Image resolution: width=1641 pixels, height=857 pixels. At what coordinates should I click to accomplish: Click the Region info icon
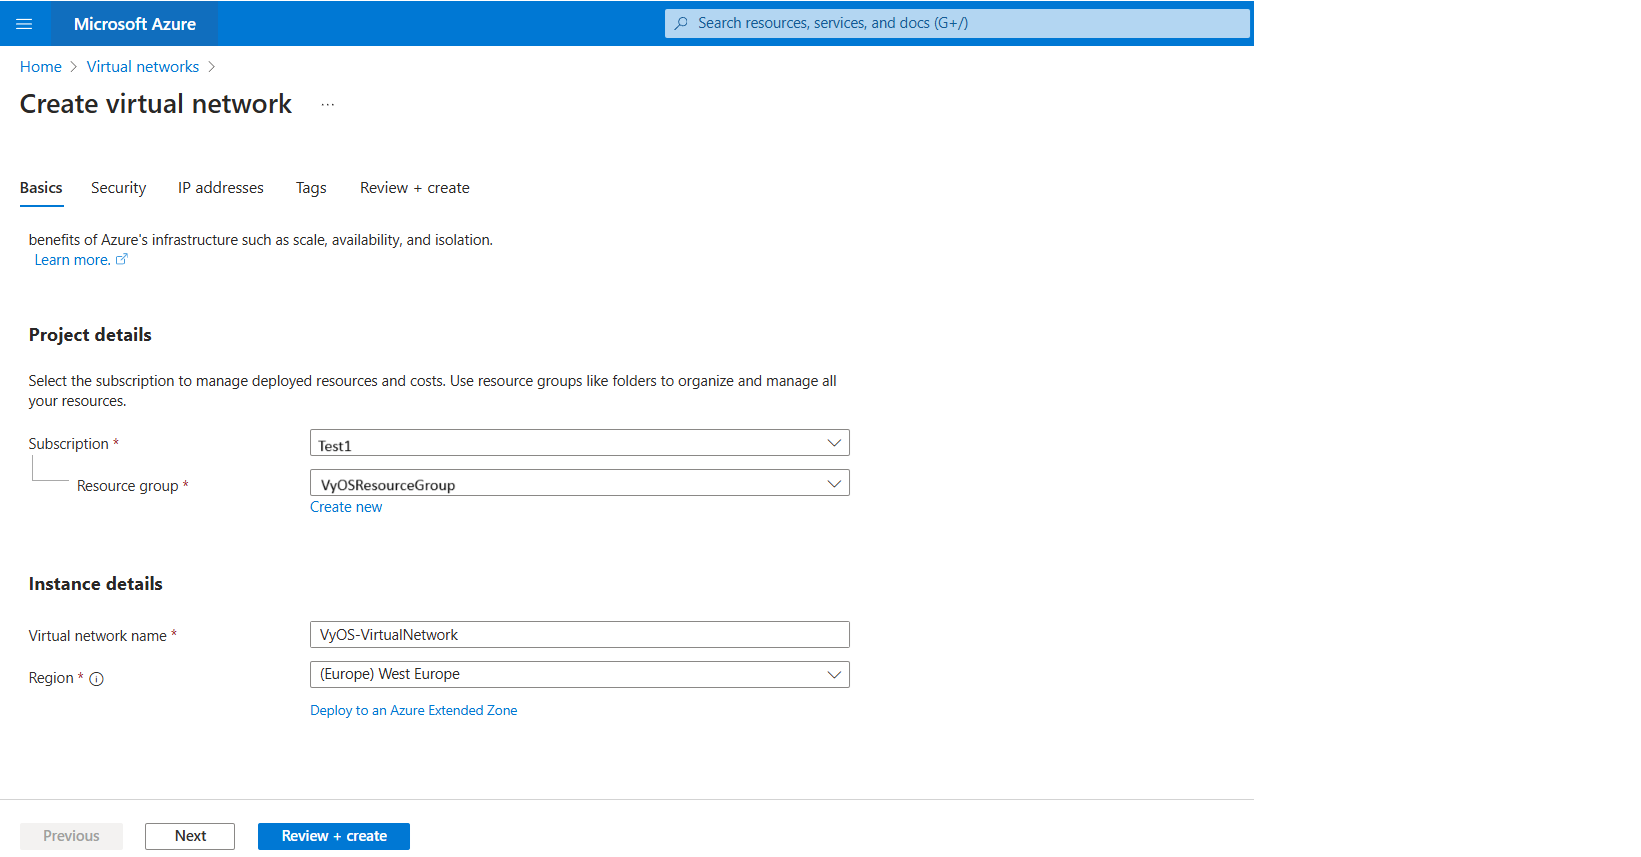(x=97, y=679)
